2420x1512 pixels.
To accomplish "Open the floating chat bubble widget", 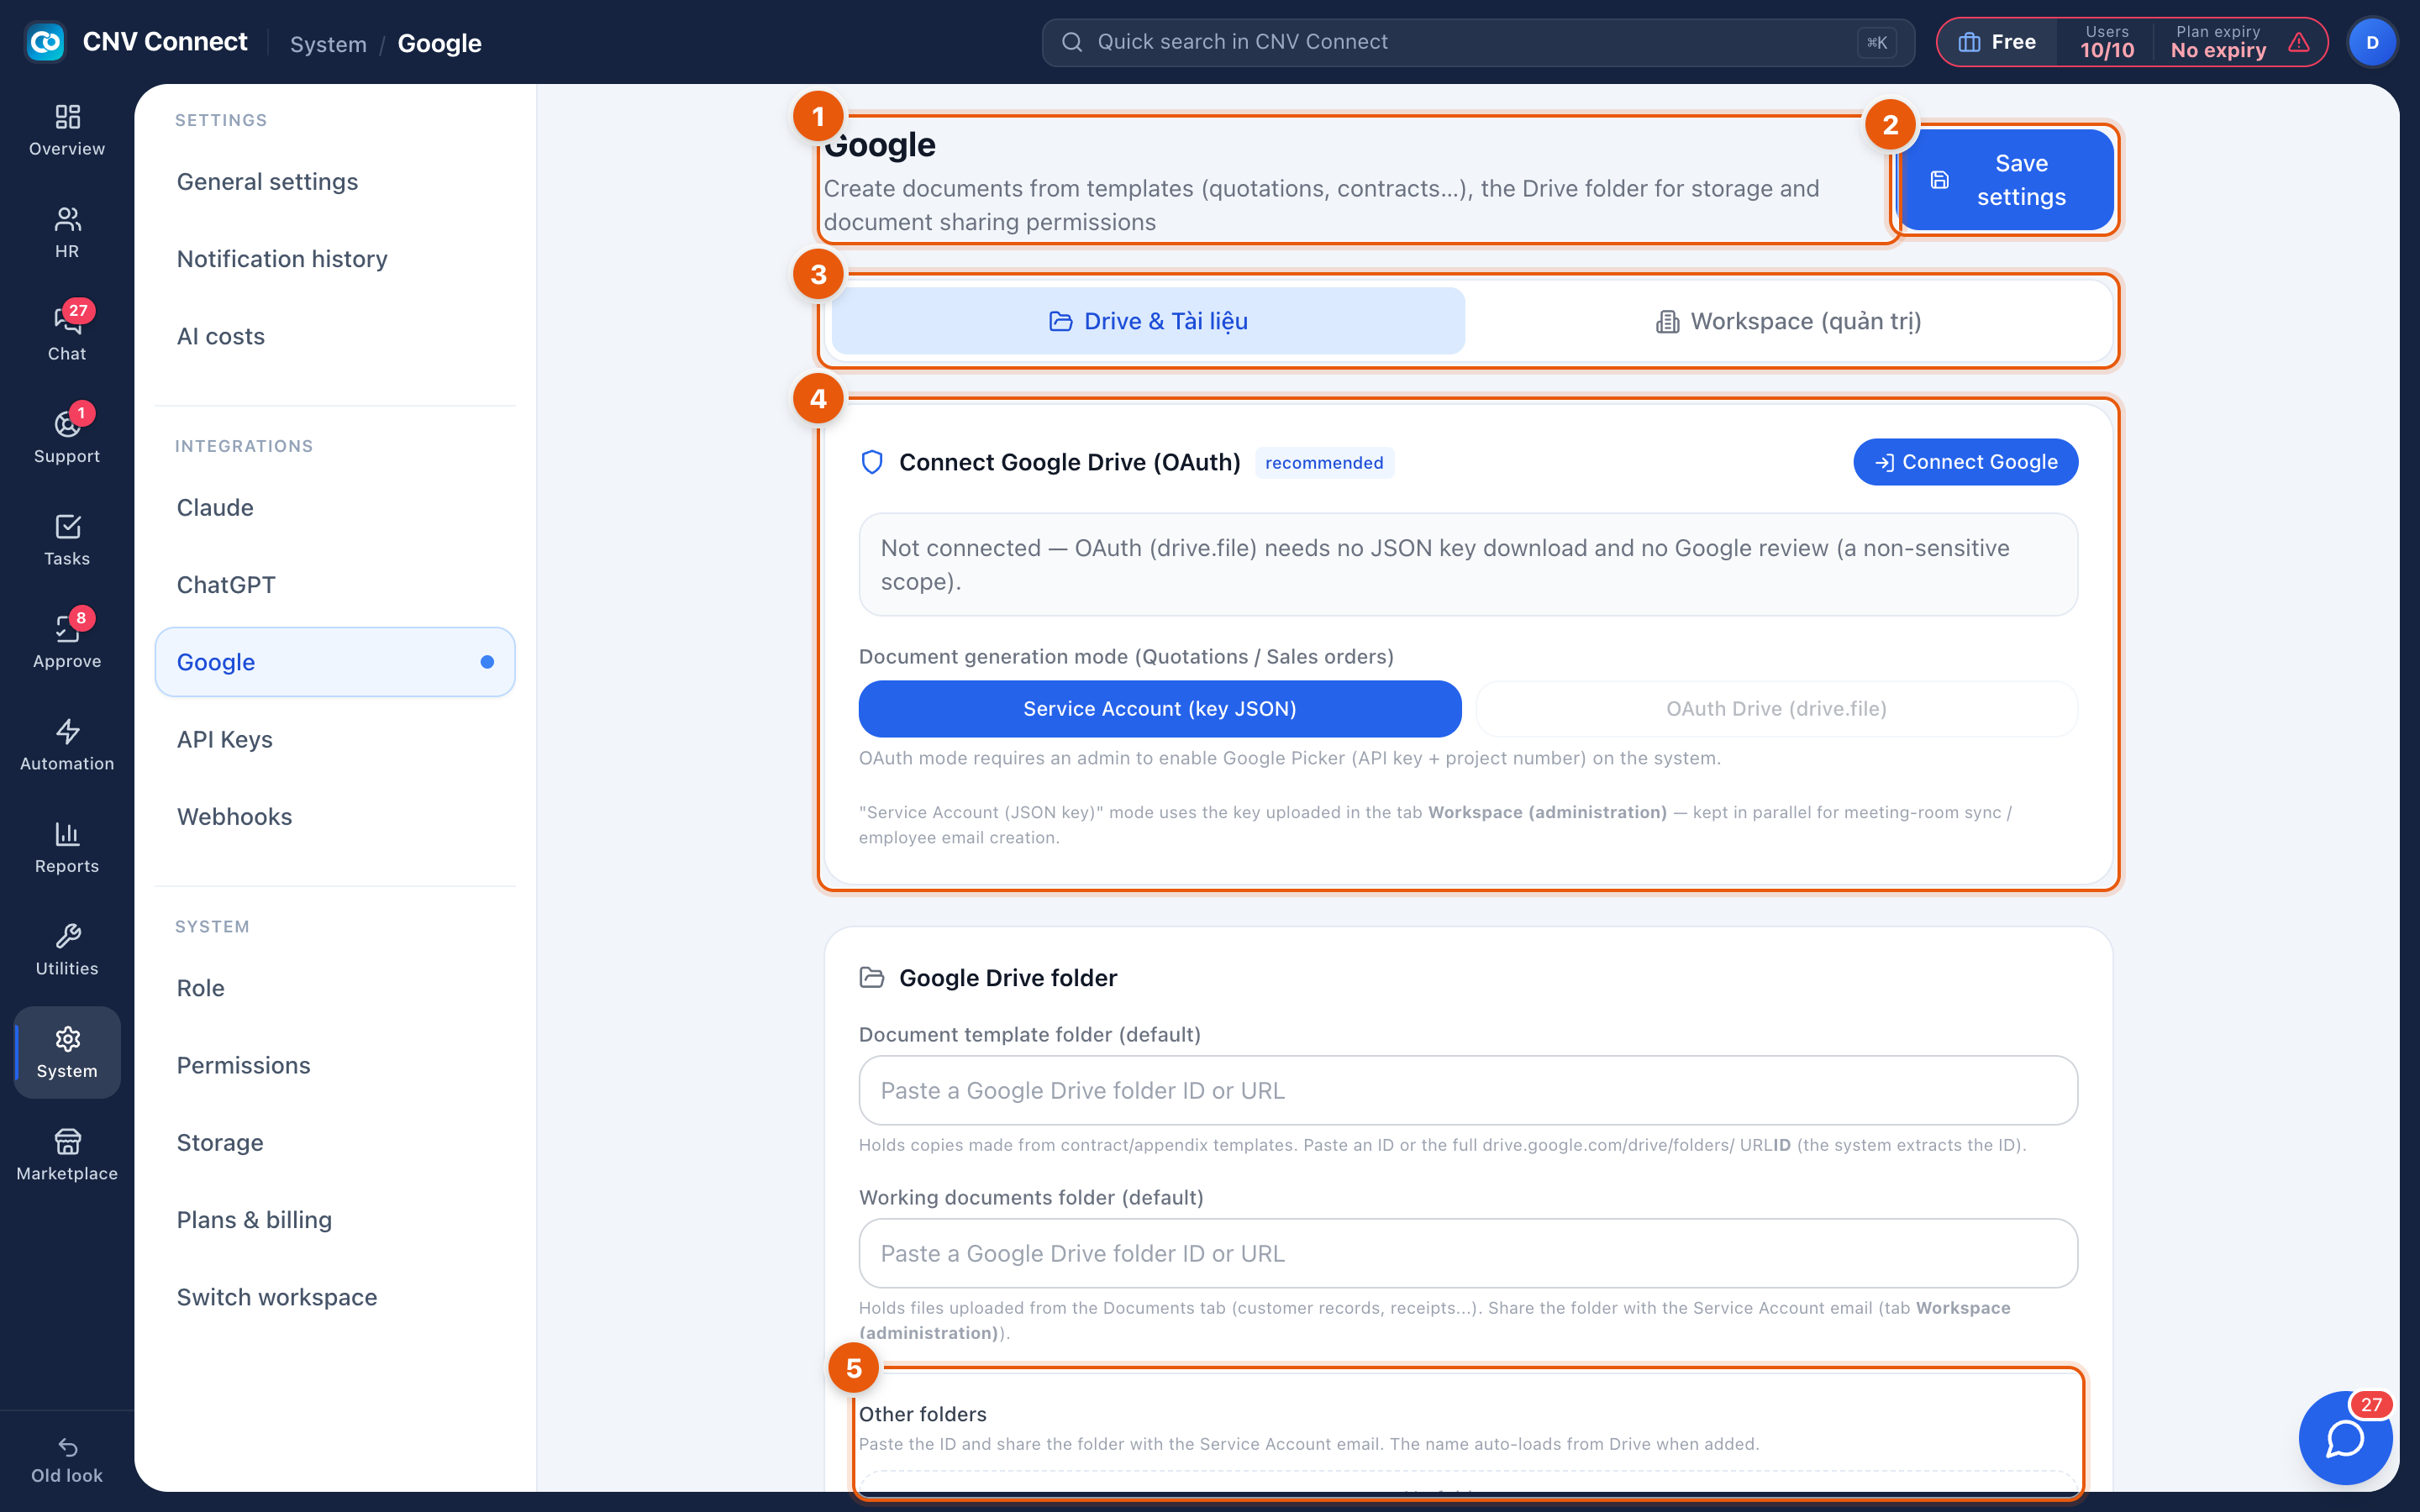I will tap(2345, 1438).
